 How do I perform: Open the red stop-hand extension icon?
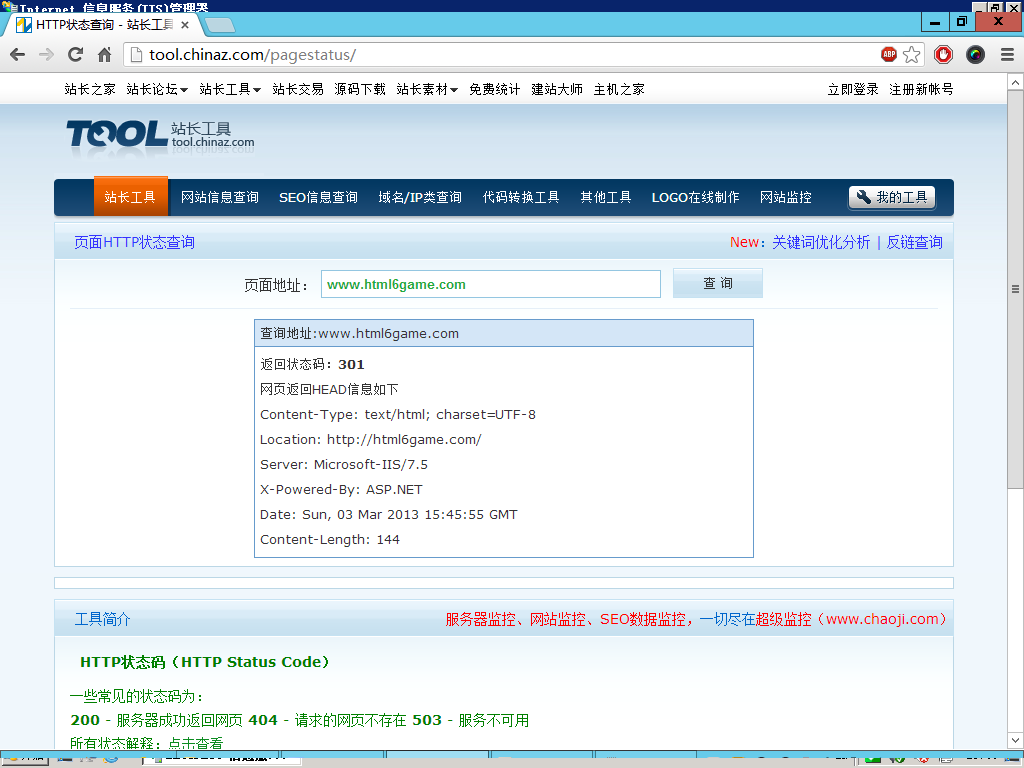point(943,55)
